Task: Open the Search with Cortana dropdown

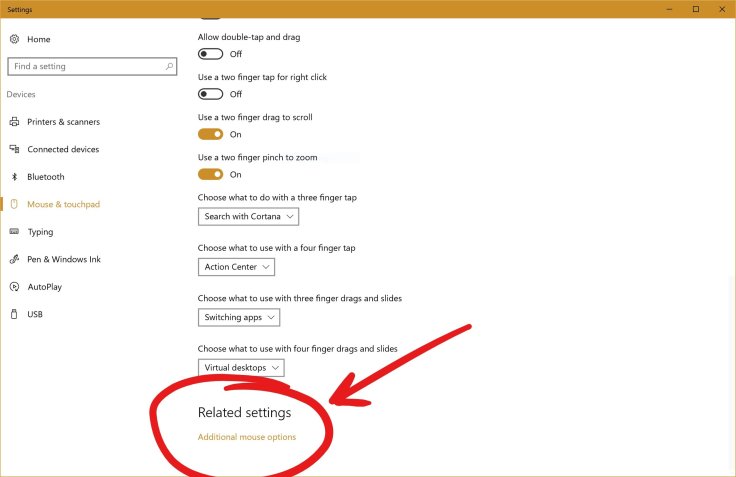Action: pyautogui.click(x=248, y=217)
